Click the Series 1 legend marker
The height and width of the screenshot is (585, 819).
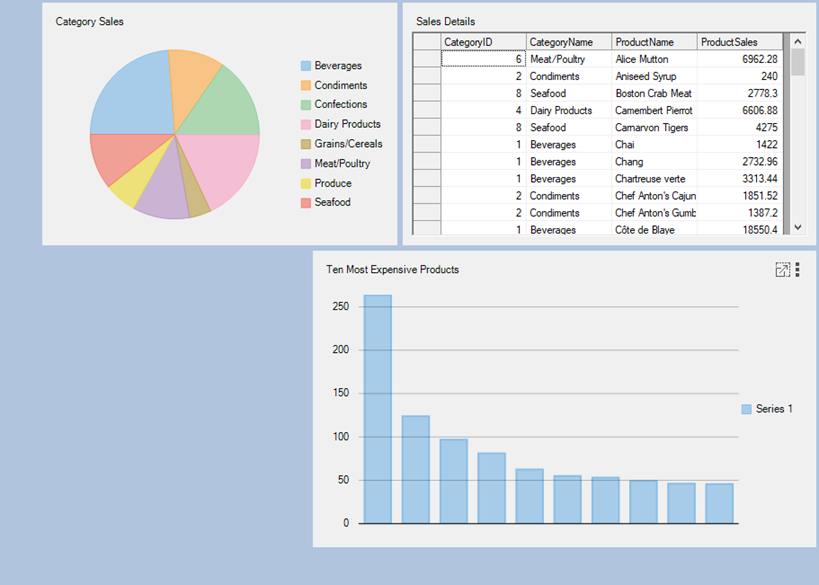tap(746, 409)
